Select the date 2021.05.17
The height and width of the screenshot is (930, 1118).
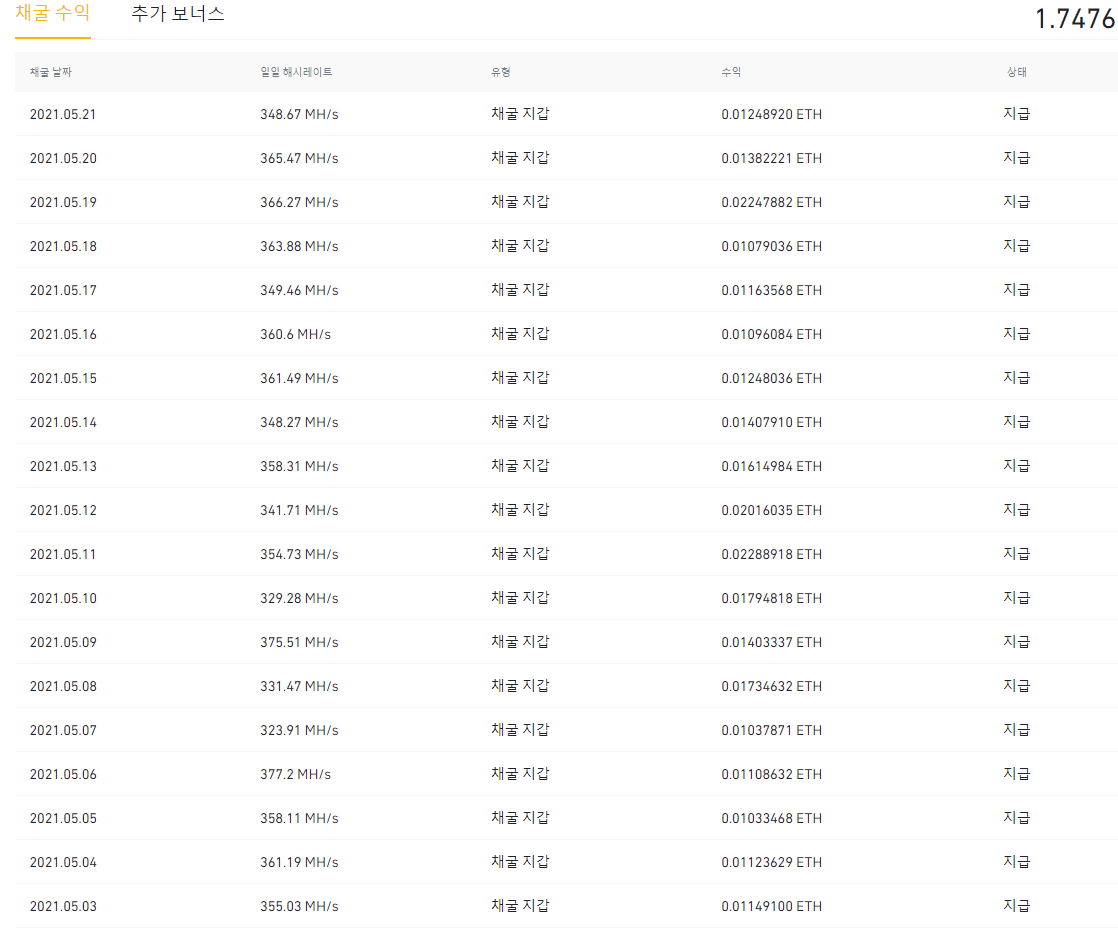click(63, 290)
